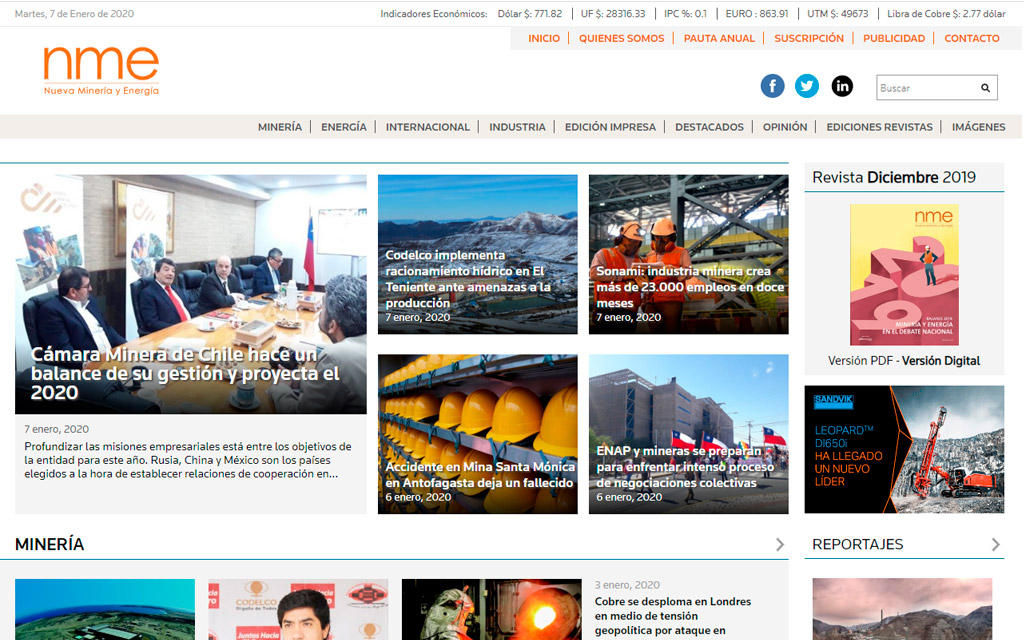
Task: Click the arrow next to the MINERÍA heading
Action: (x=780, y=544)
